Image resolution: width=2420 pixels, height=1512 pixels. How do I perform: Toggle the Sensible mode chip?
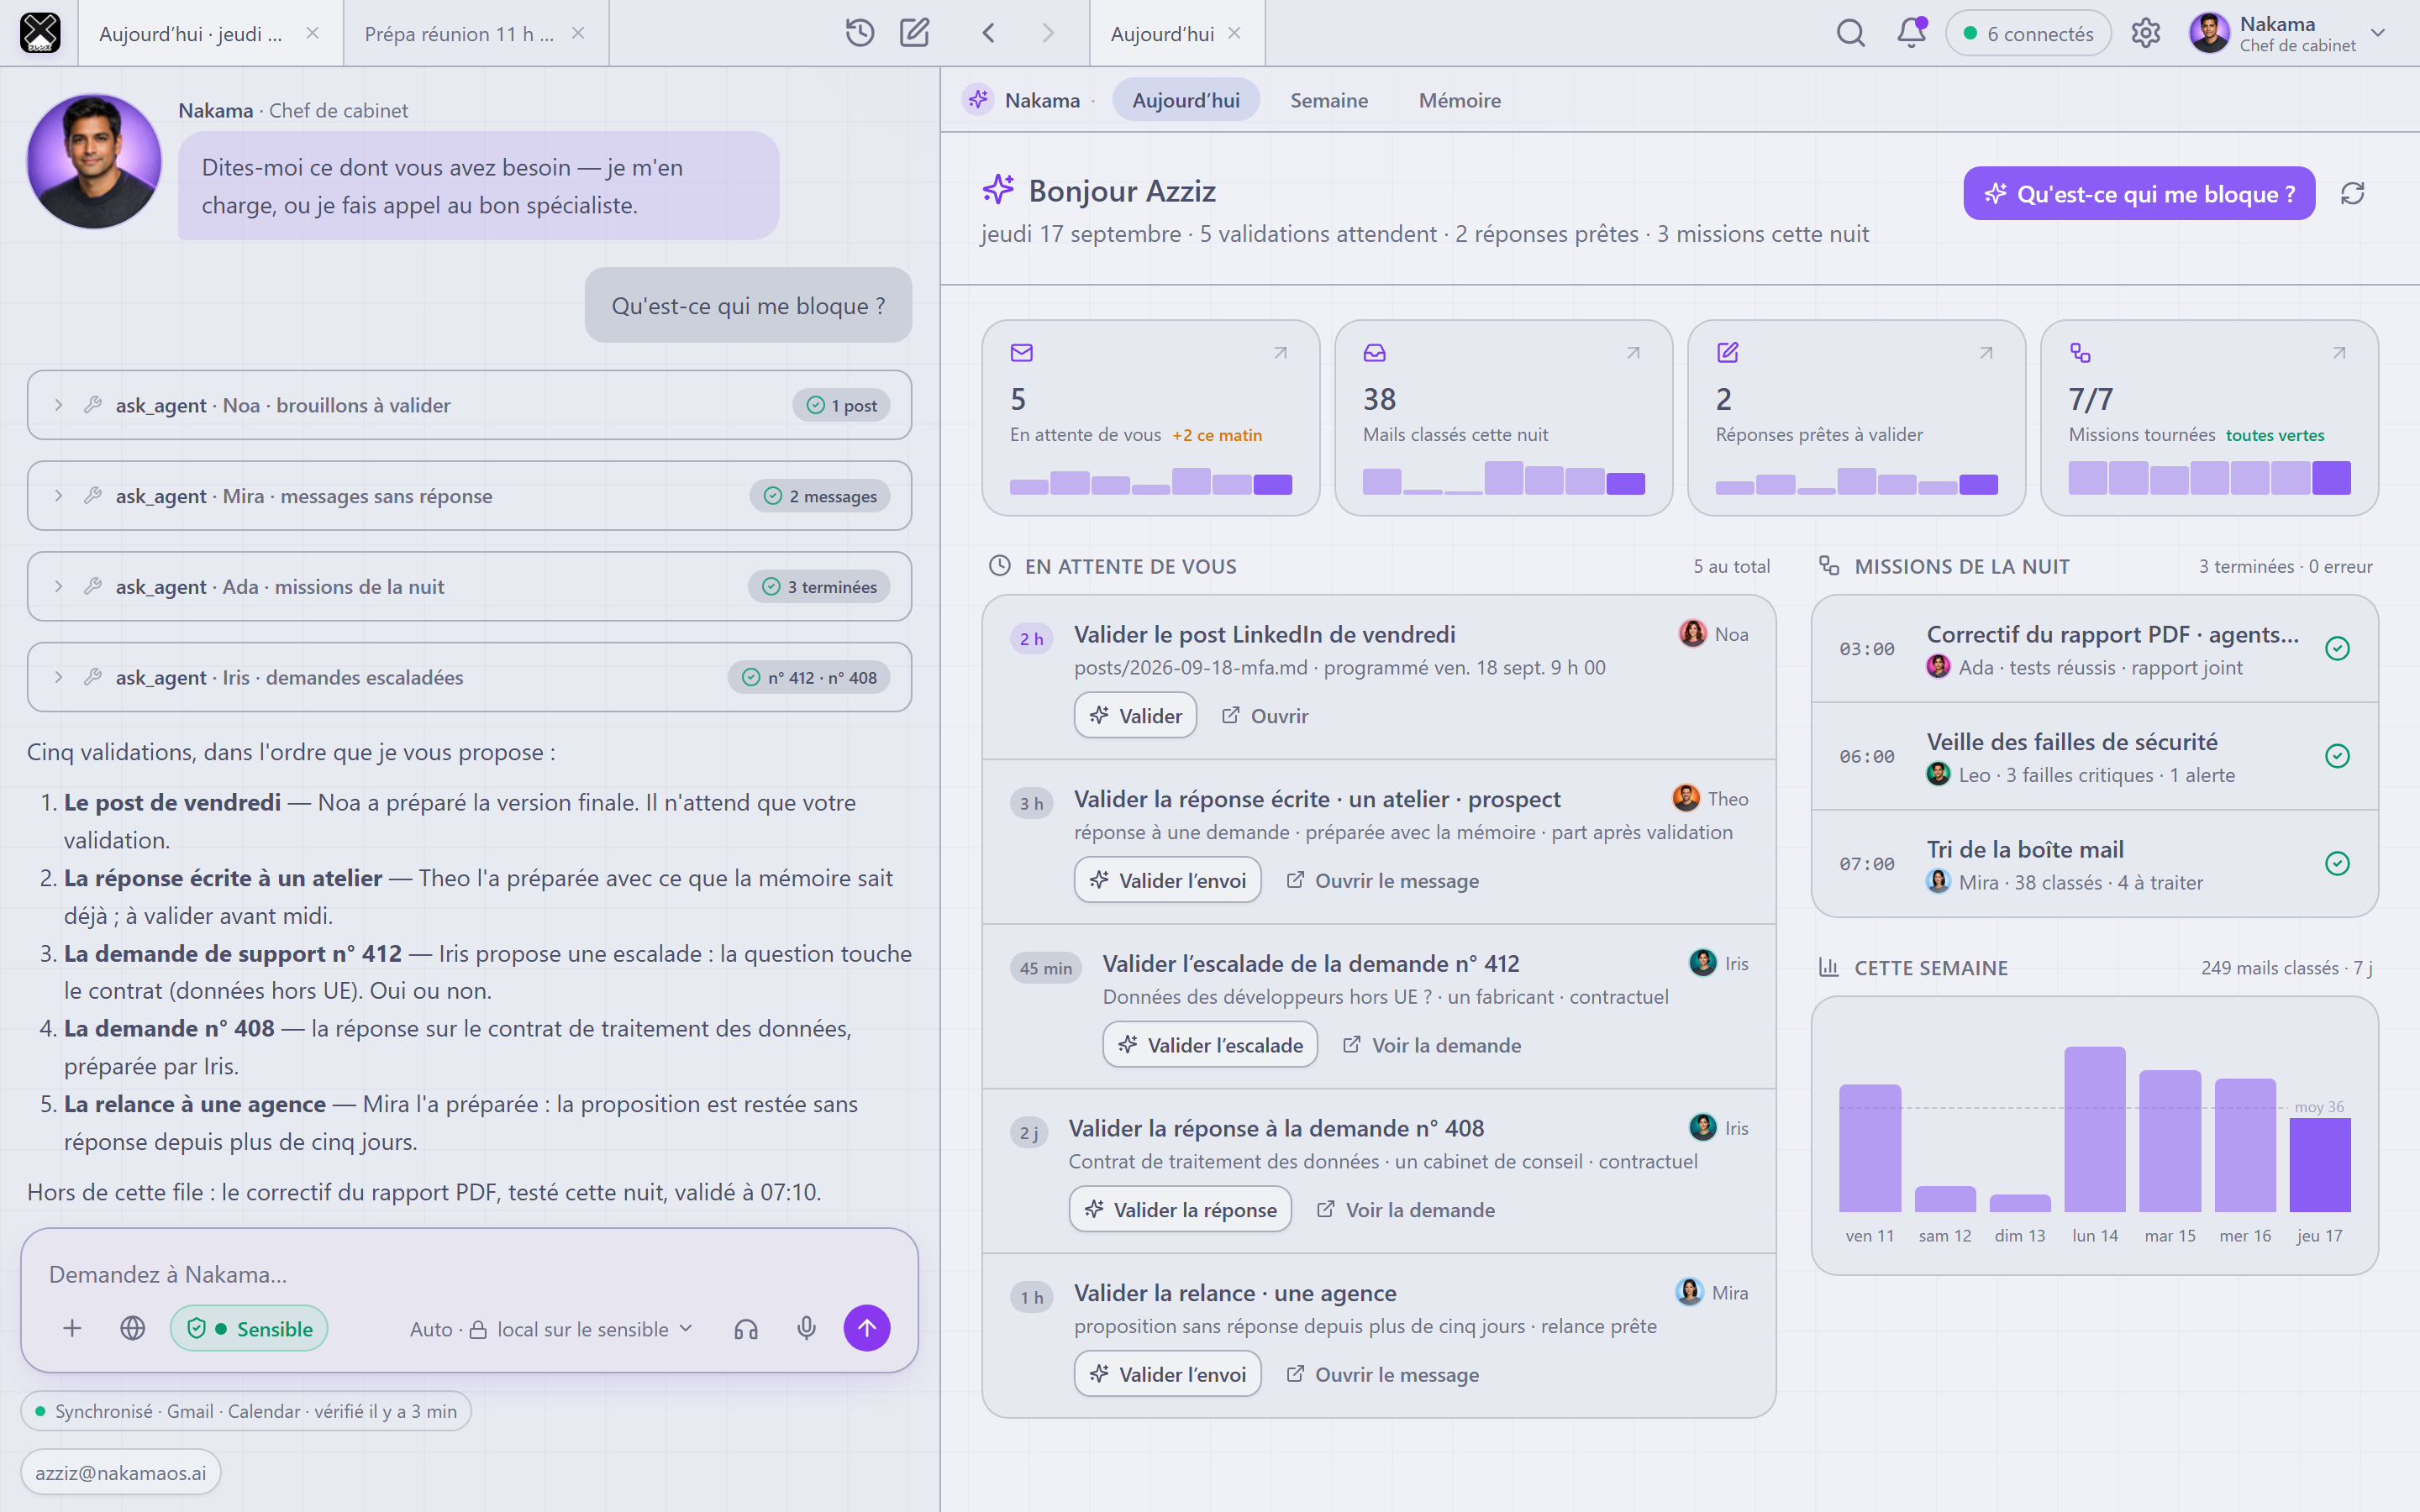[249, 1328]
